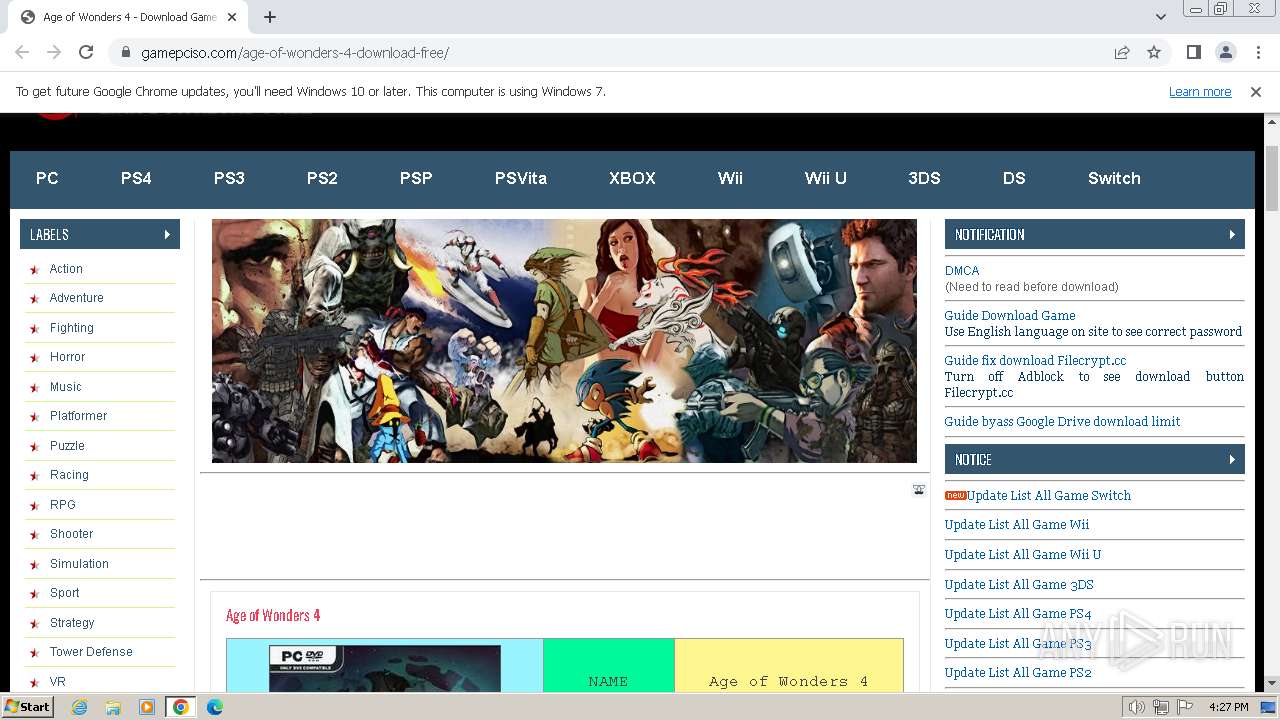
Task: Open Microsoft Edge from taskbar
Action: (x=214, y=707)
